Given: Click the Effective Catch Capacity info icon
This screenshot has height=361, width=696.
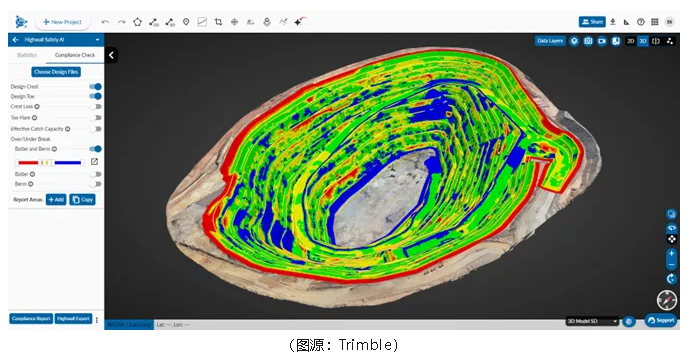Looking at the screenshot, I should pos(68,129).
